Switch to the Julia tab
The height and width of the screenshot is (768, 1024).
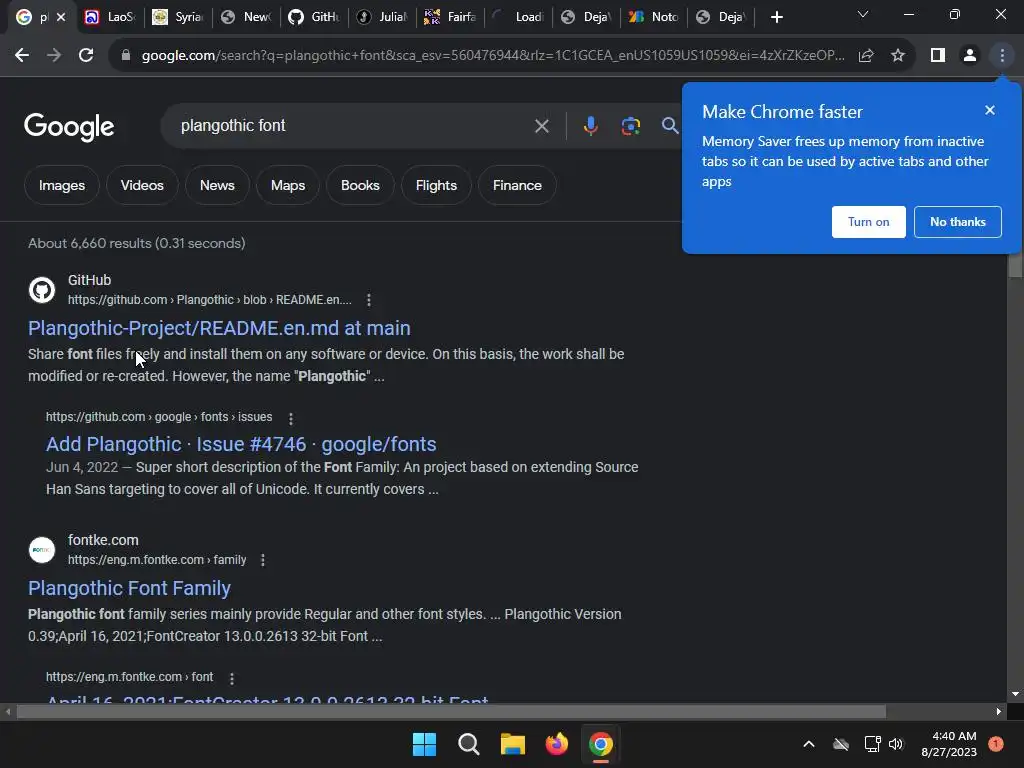click(x=381, y=17)
